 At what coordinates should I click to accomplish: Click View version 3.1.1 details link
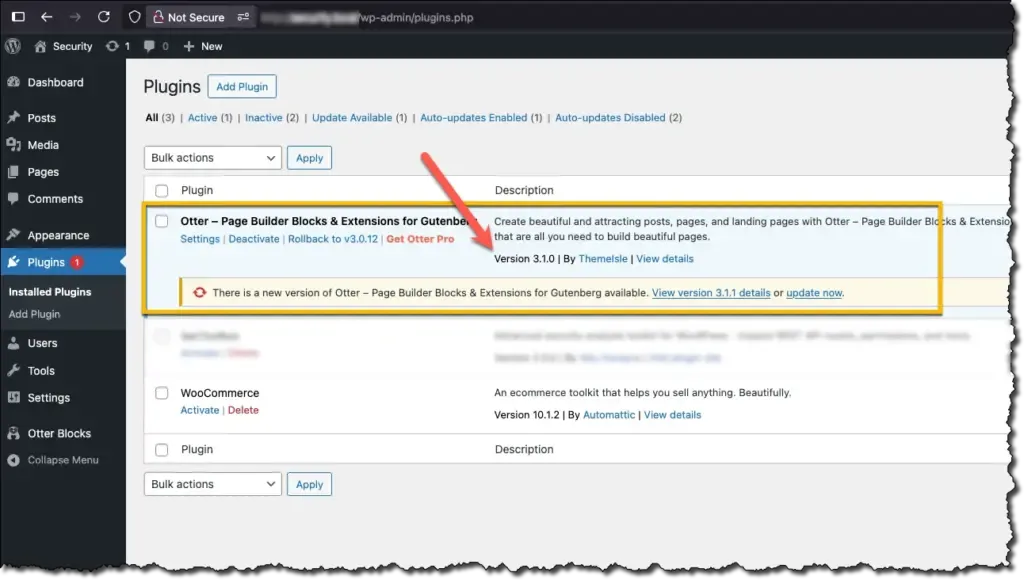pos(711,293)
